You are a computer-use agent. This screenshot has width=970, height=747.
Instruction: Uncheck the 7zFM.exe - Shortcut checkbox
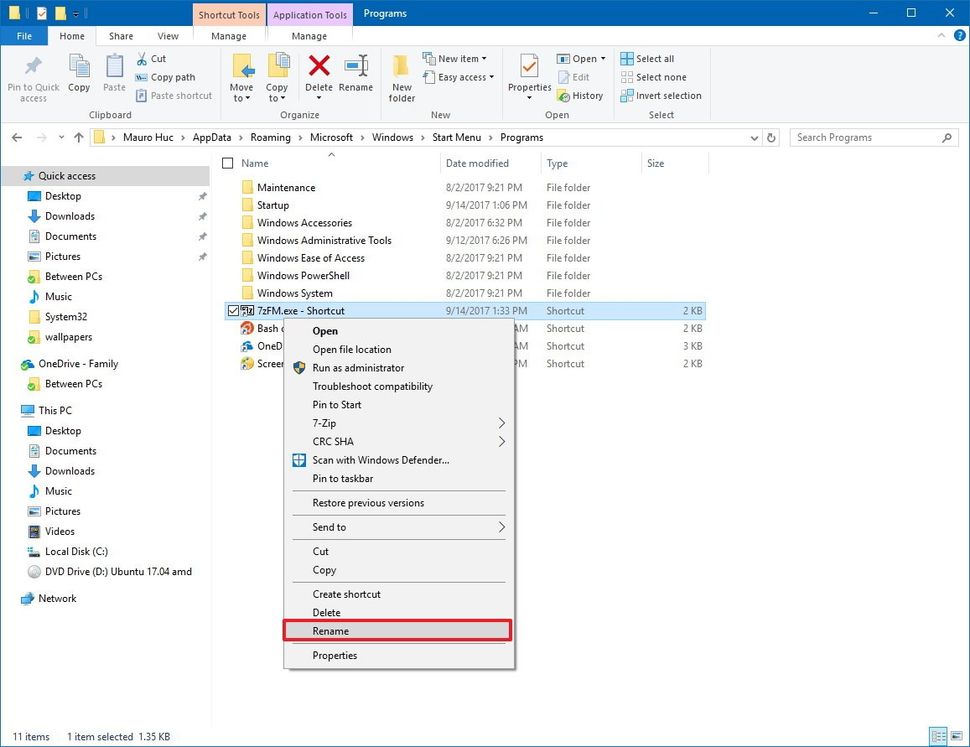coord(234,310)
